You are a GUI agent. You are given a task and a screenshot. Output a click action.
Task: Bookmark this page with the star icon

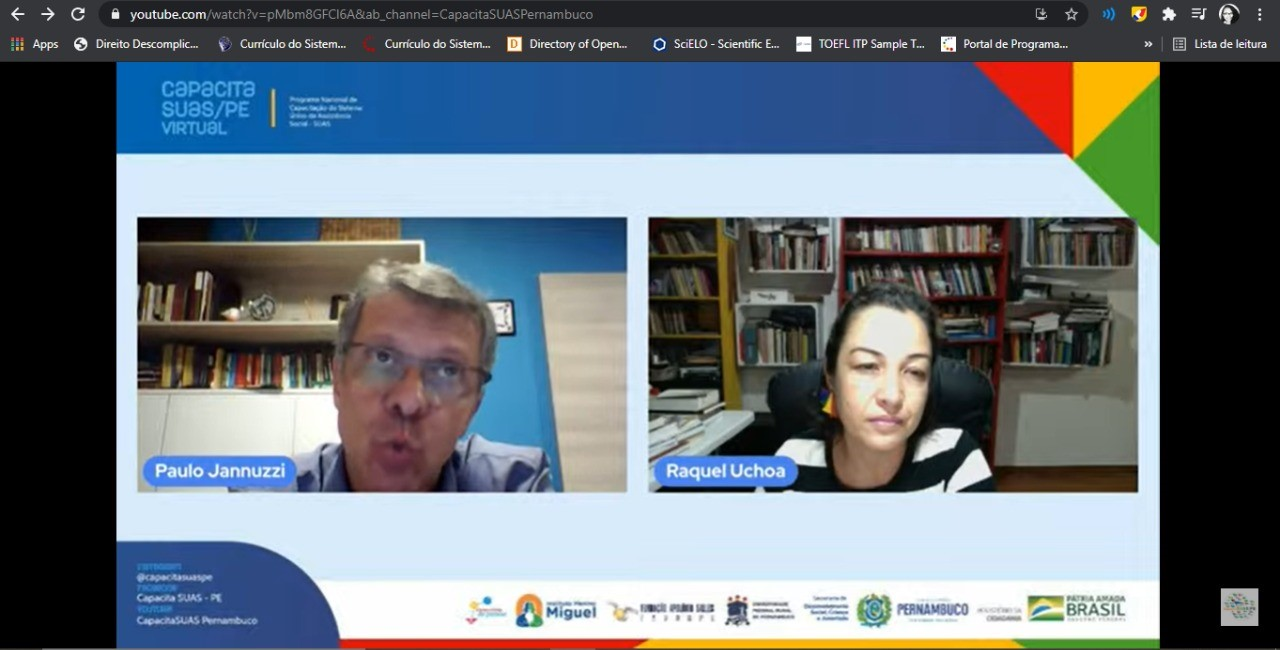point(1071,14)
